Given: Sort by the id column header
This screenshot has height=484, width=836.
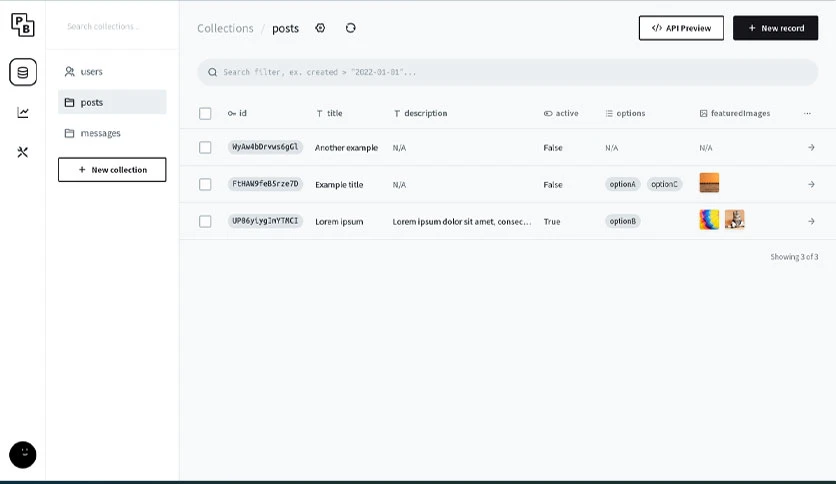Looking at the screenshot, I should [x=237, y=113].
